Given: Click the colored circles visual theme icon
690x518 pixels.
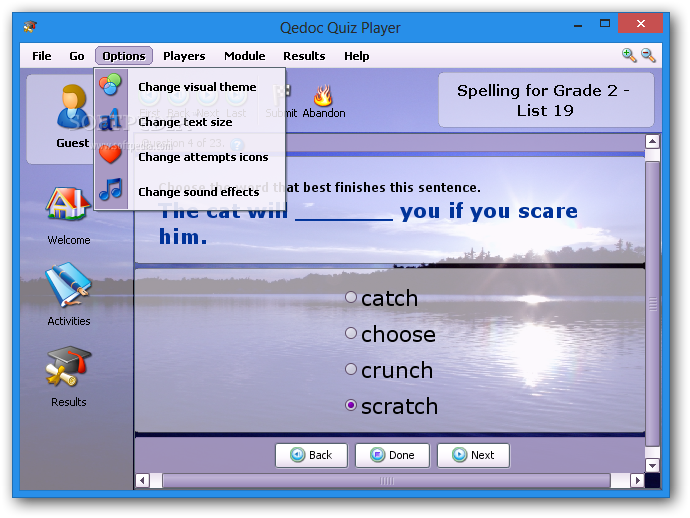Looking at the screenshot, I should coord(110,84).
